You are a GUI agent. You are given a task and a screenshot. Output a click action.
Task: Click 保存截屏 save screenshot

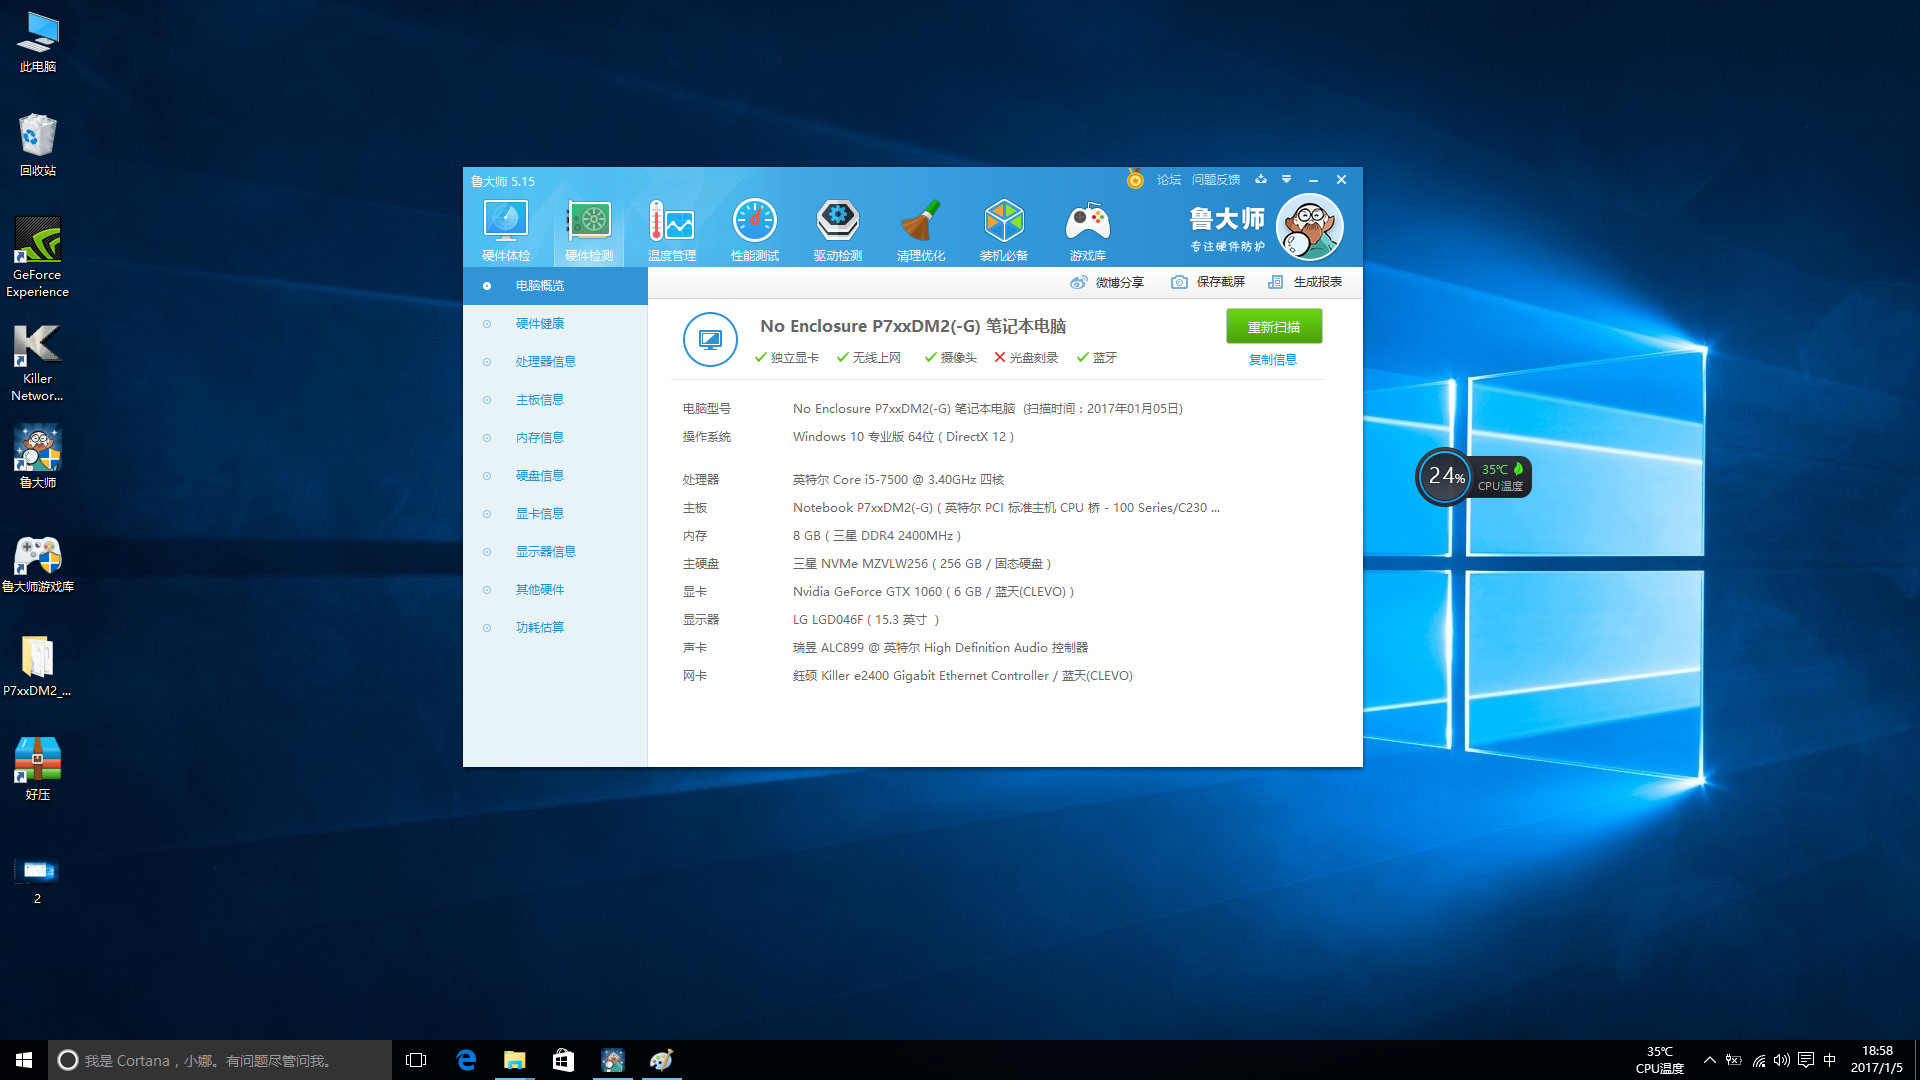(x=1208, y=282)
